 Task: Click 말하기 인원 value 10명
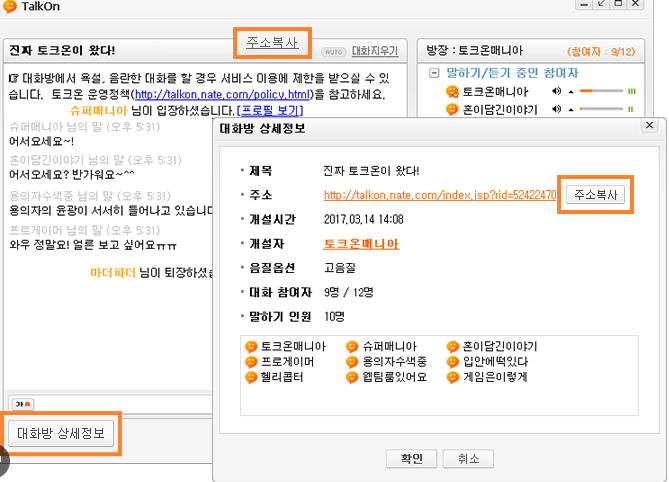334,316
